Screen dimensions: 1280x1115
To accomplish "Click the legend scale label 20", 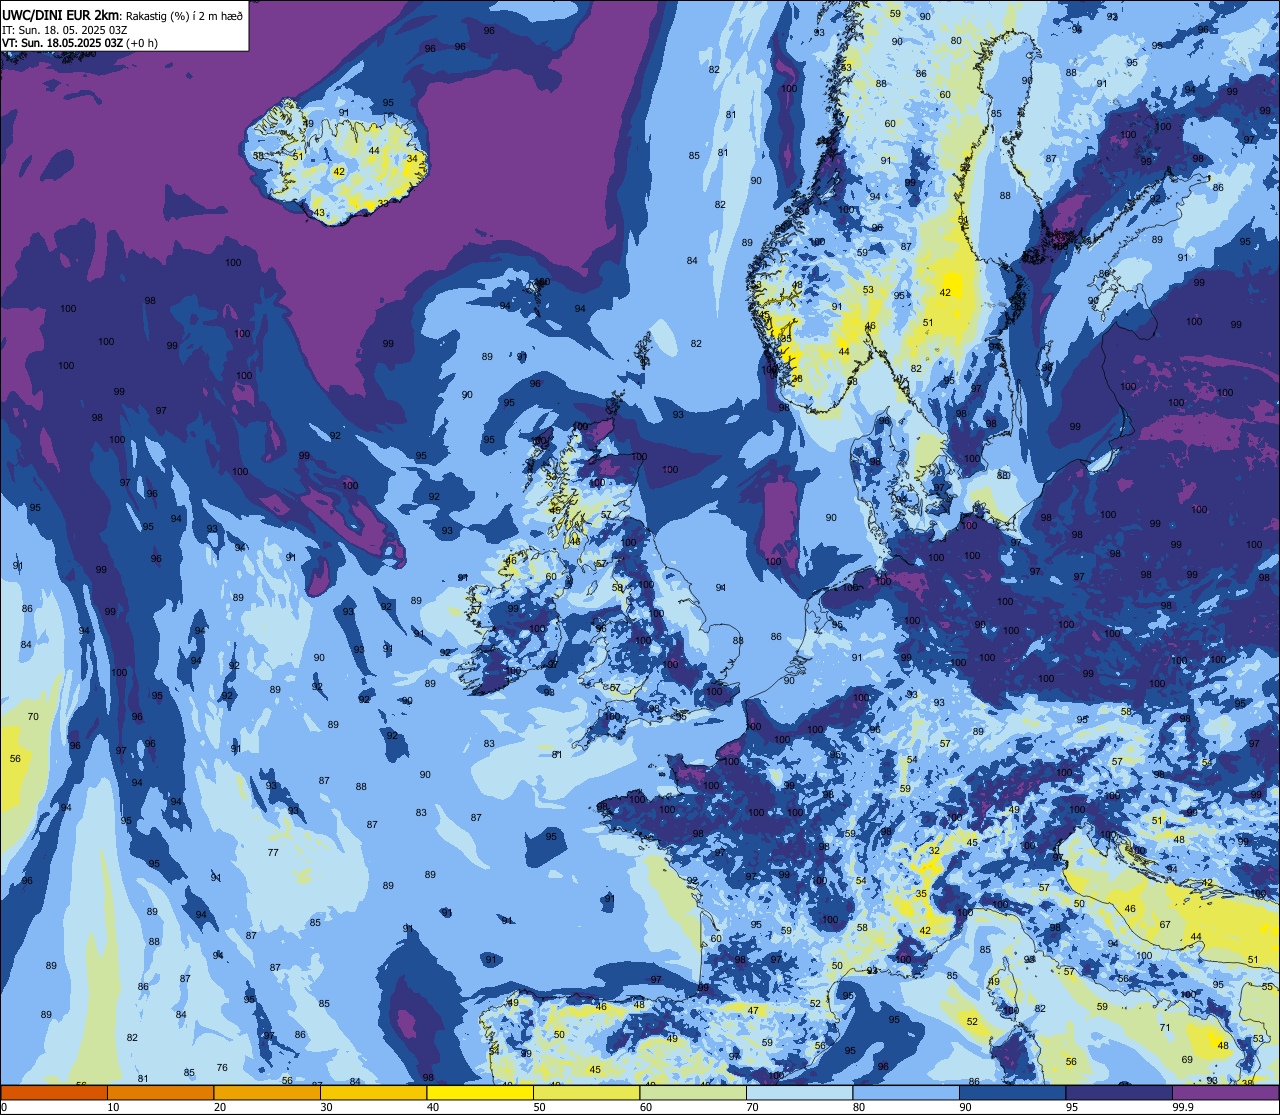I will click(220, 1107).
